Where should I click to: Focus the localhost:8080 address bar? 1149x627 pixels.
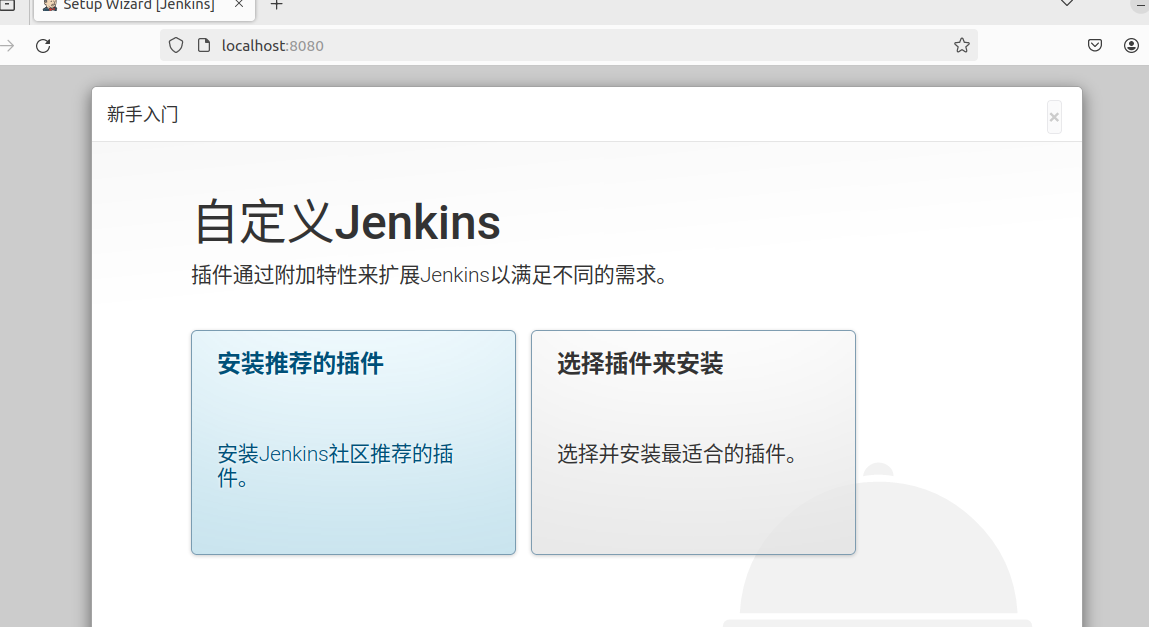pos(568,45)
